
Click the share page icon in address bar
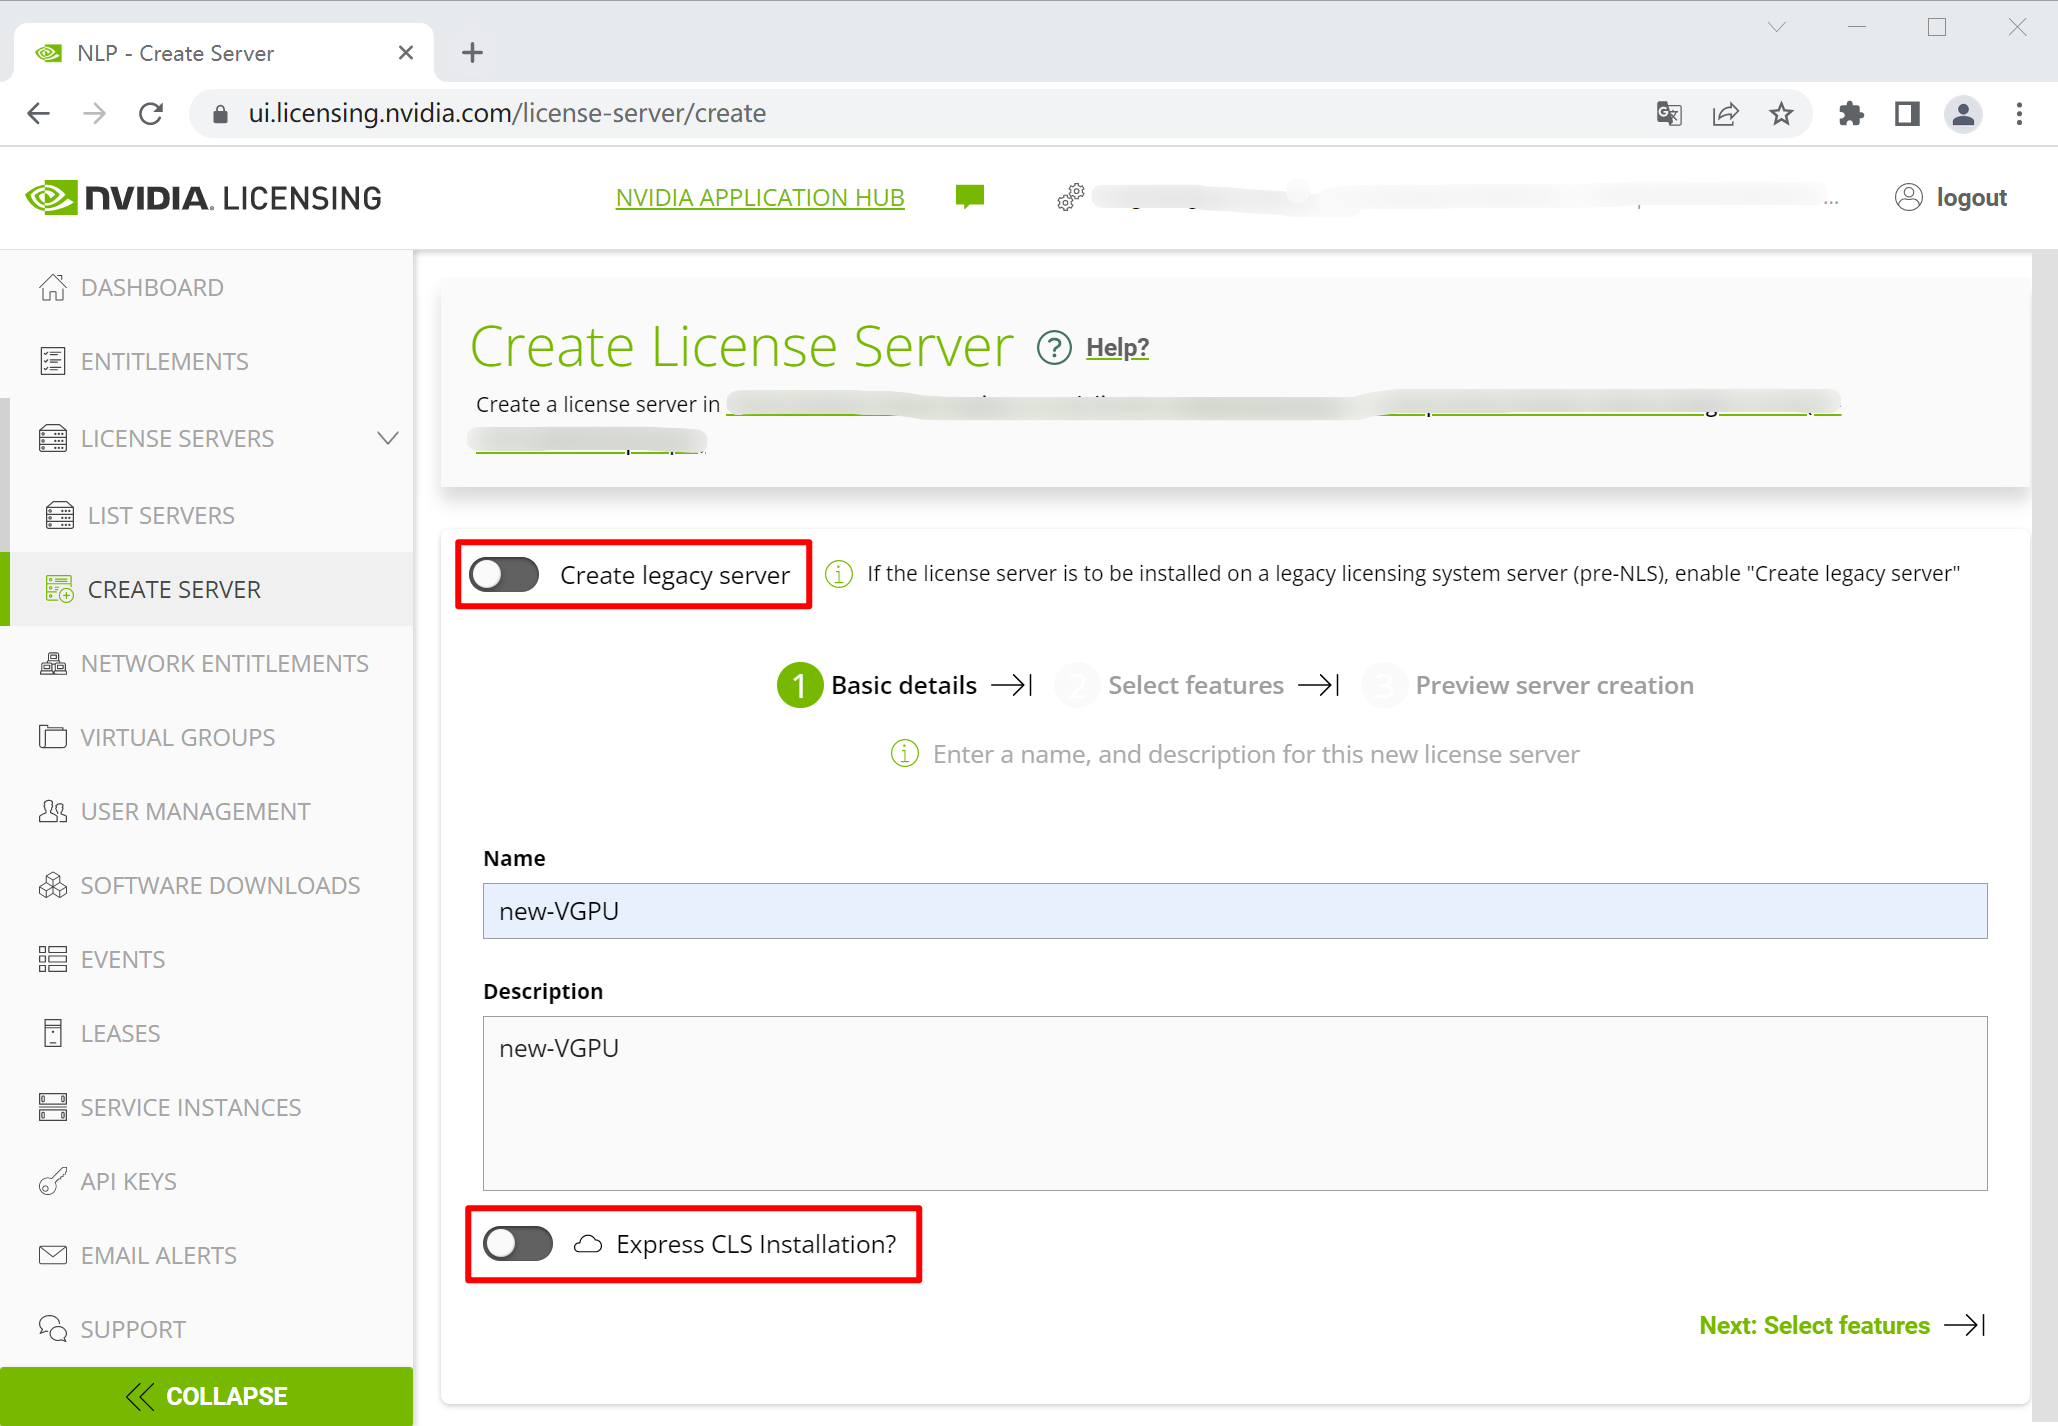(x=1725, y=114)
